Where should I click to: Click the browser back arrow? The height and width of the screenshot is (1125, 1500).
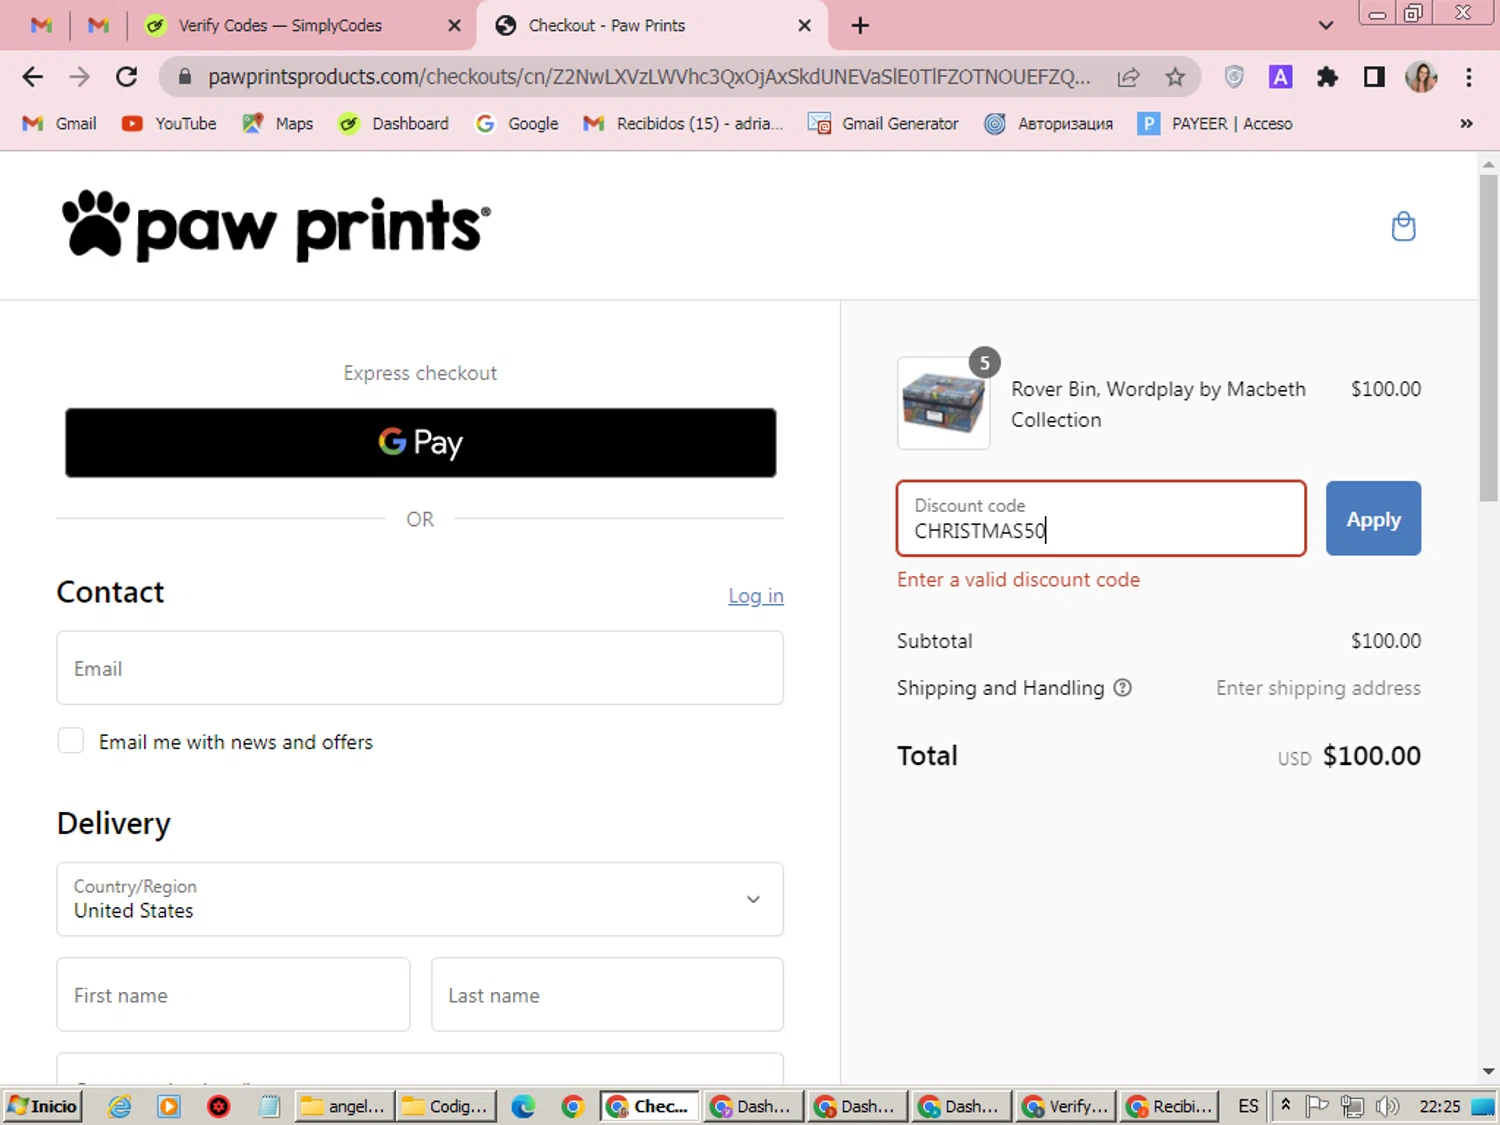coord(33,77)
